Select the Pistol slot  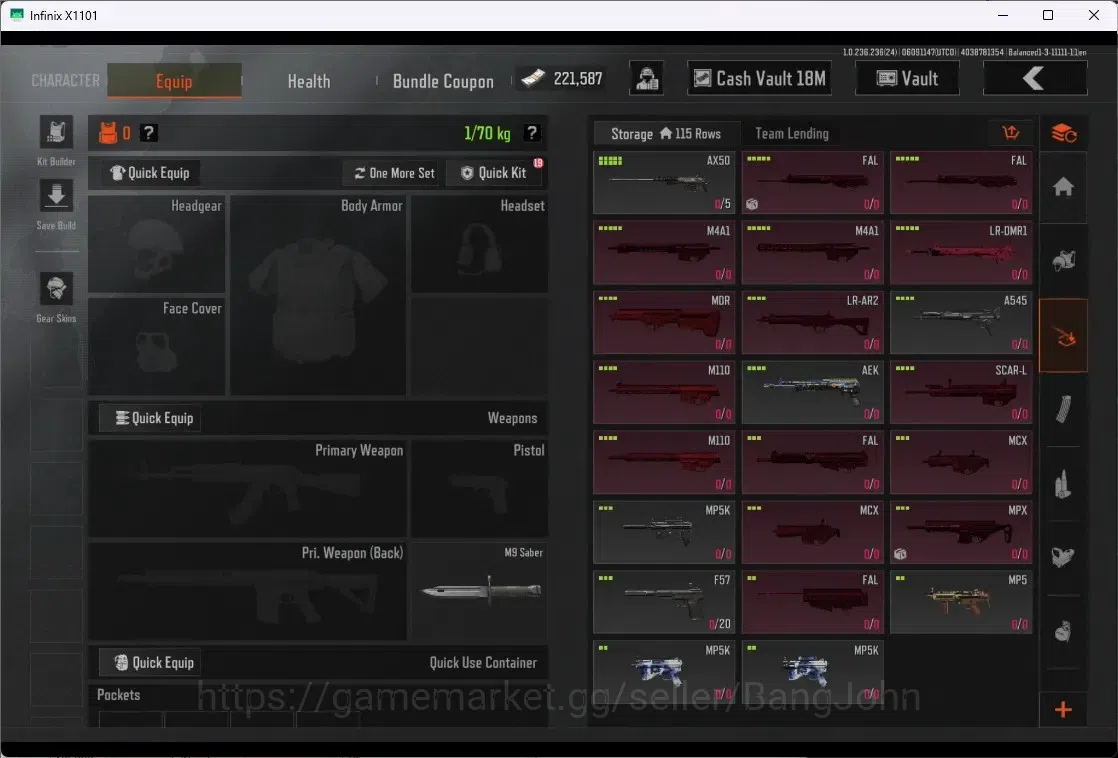(479, 488)
